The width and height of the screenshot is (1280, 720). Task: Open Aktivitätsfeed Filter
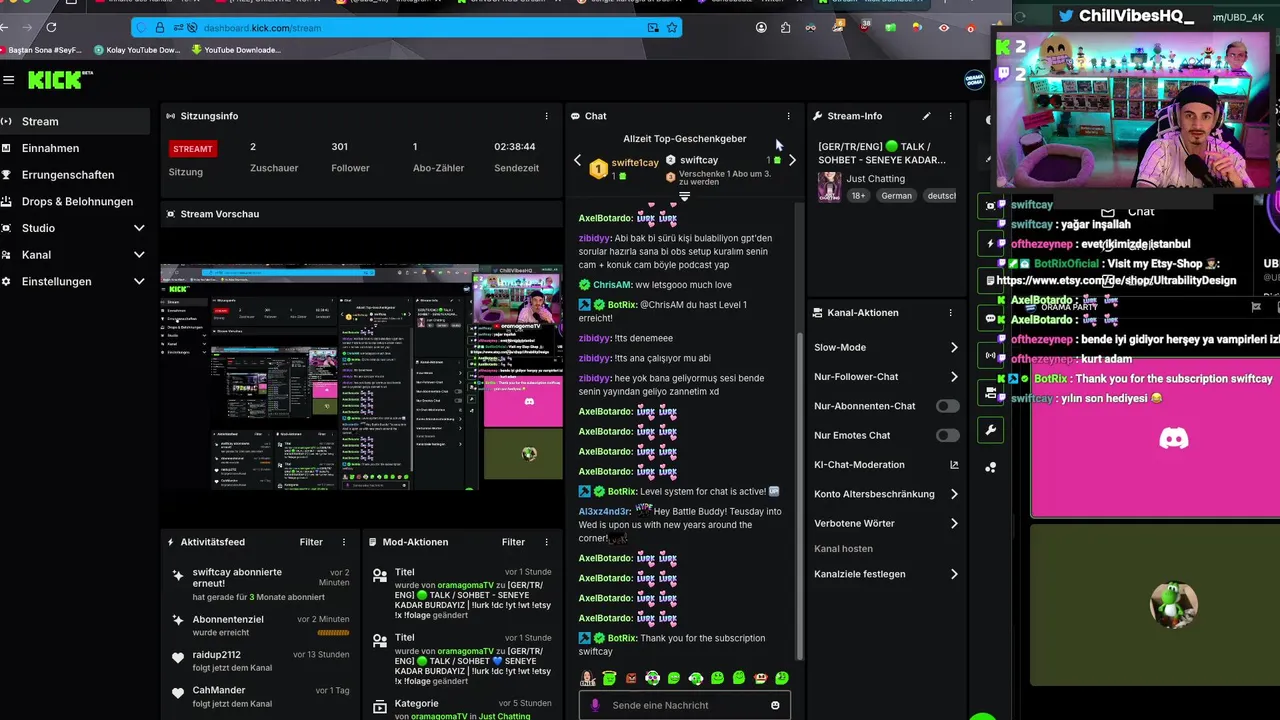click(311, 542)
